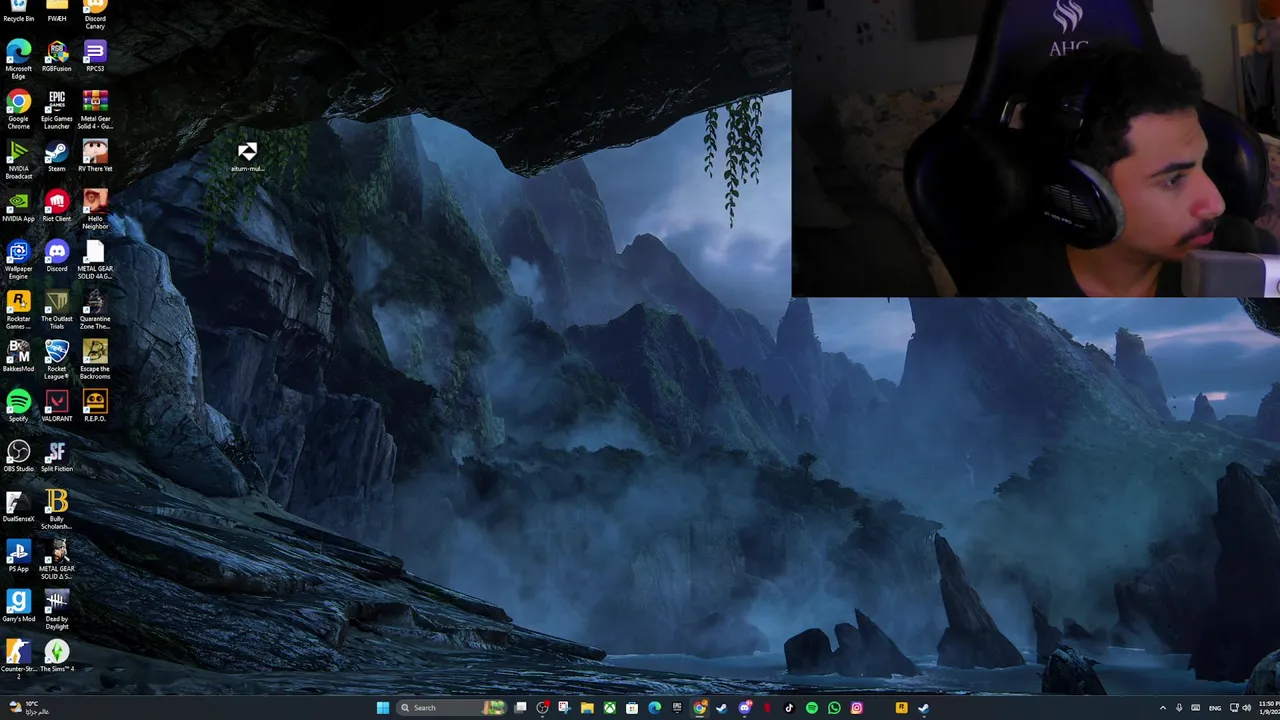Image resolution: width=1280 pixels, height=720 pixels.
Task: Open the volume control in the system tray
Action: 1249,708
